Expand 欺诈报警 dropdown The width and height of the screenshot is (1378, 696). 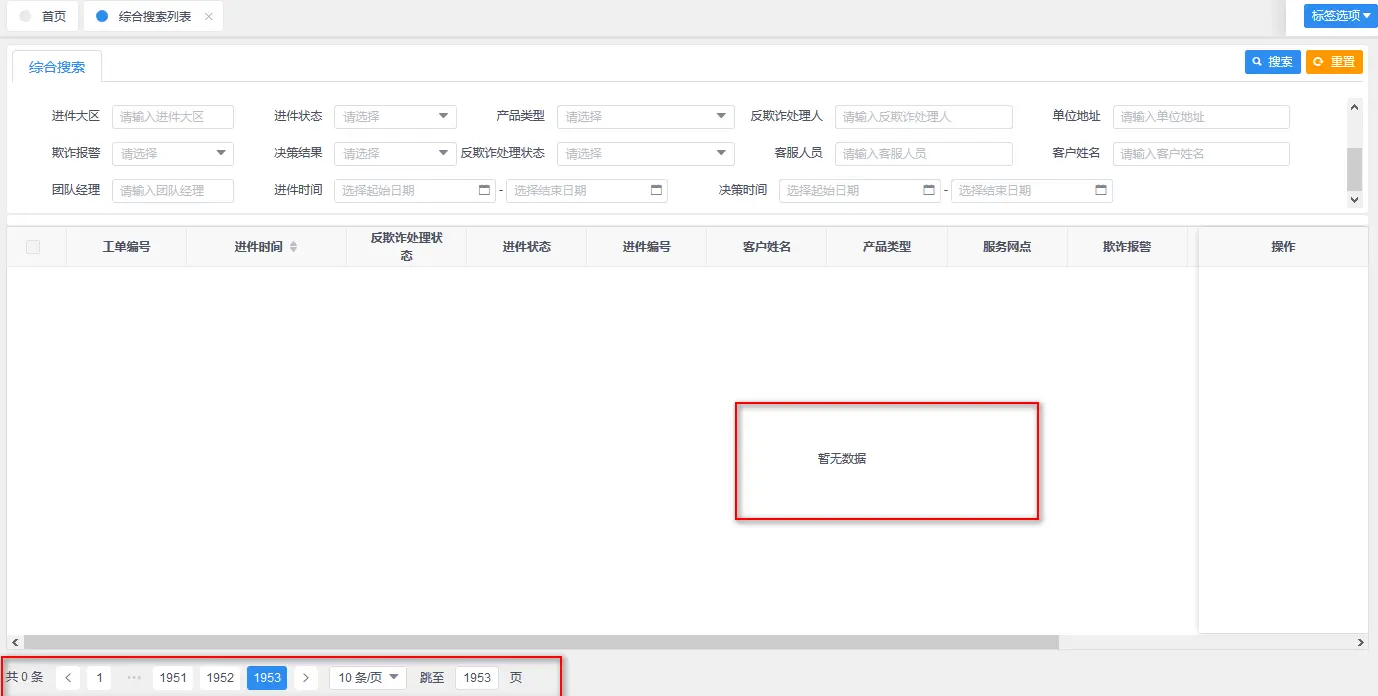173,154
